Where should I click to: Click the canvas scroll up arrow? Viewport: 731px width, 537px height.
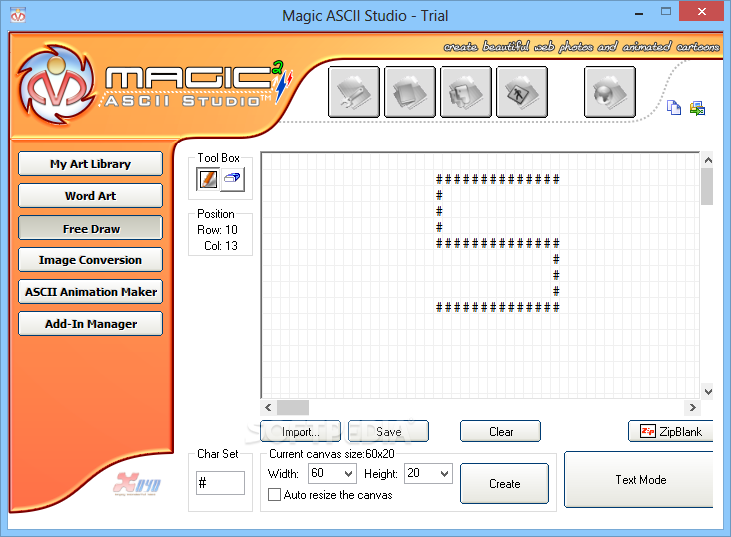[x=708, y=160]
